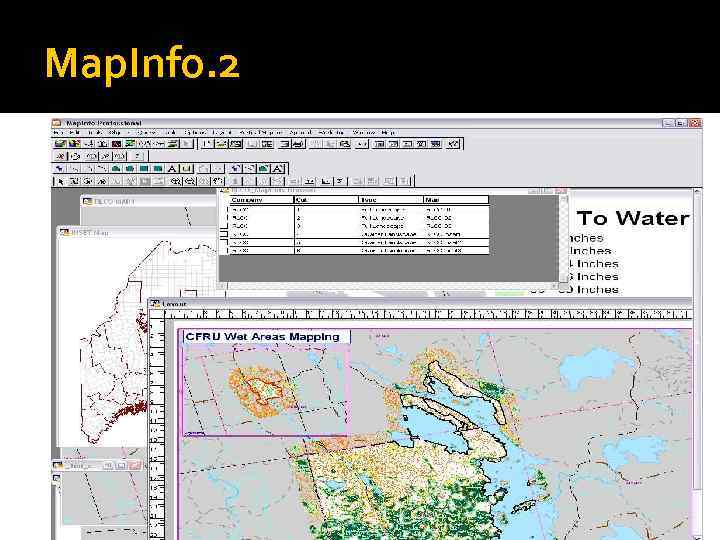The height and width of the screenshot is (540, 720).
Task: Select the Rectangle drawing tool
Action: pyautogui.click(x=144, y=169)
